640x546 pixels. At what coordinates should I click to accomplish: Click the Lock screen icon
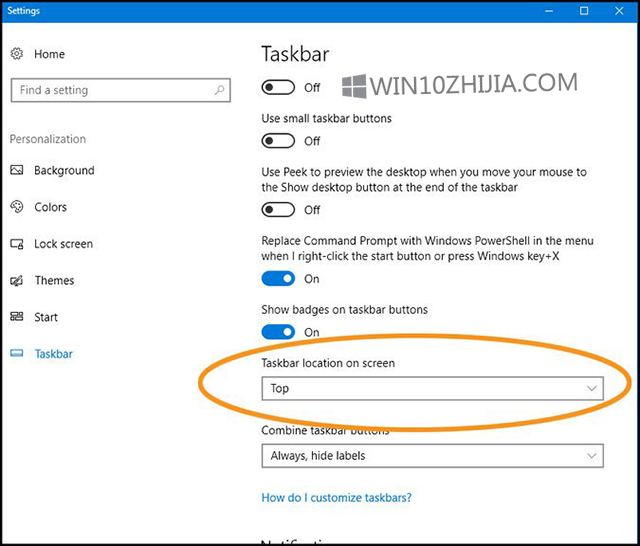point(17,244)
